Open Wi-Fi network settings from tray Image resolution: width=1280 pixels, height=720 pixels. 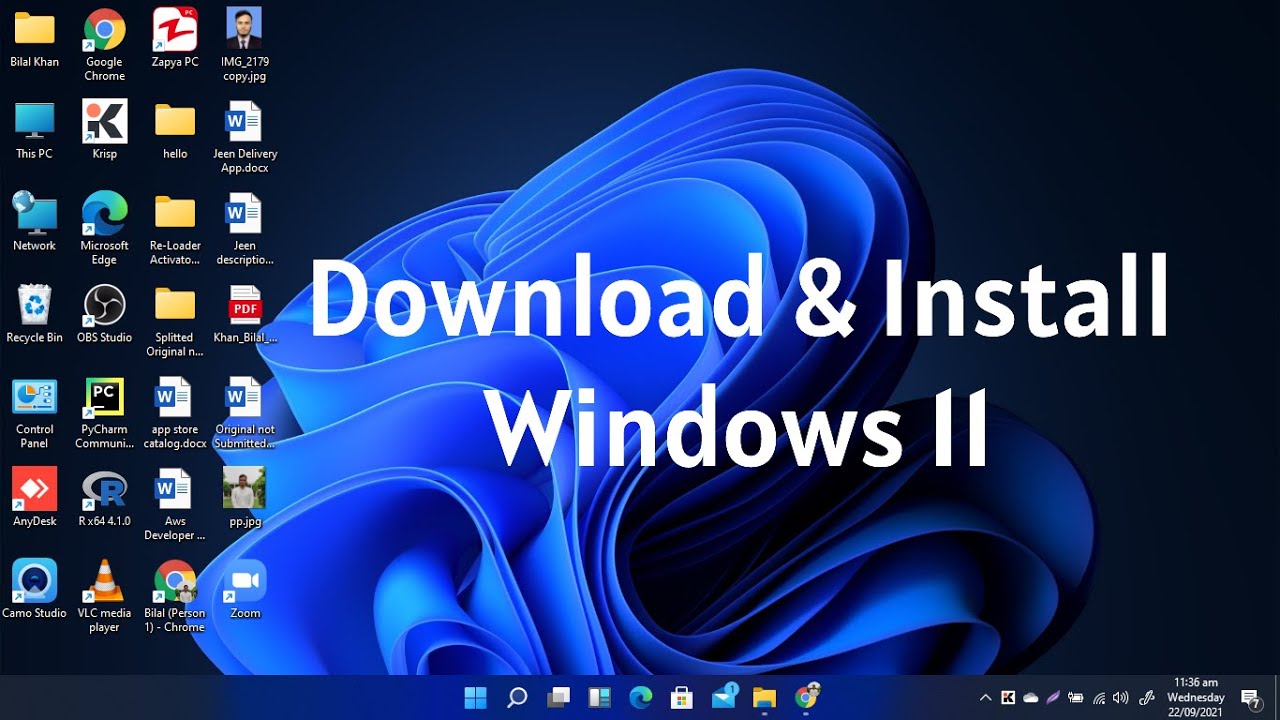pyautogui.click(x=1099, y=698)
